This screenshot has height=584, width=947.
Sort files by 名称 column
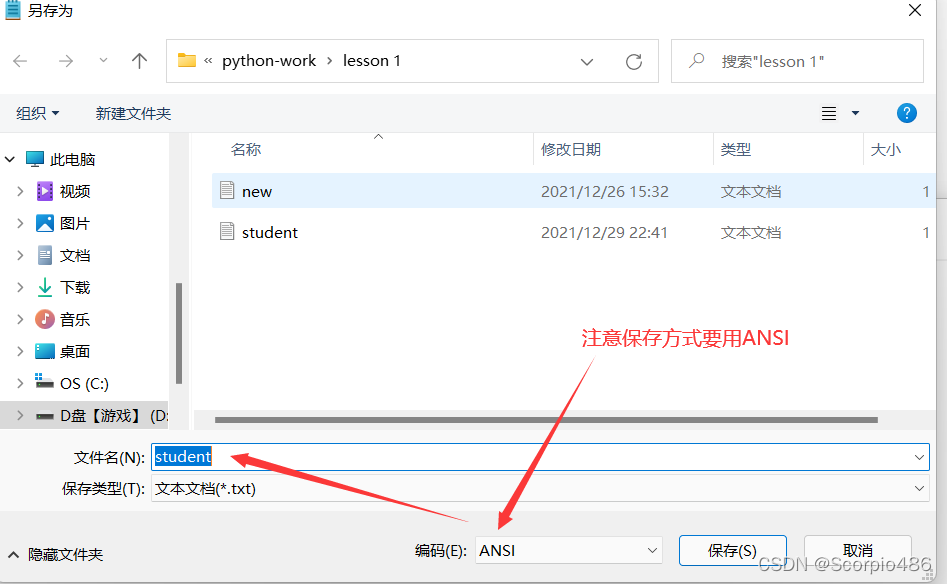point(246,149)
